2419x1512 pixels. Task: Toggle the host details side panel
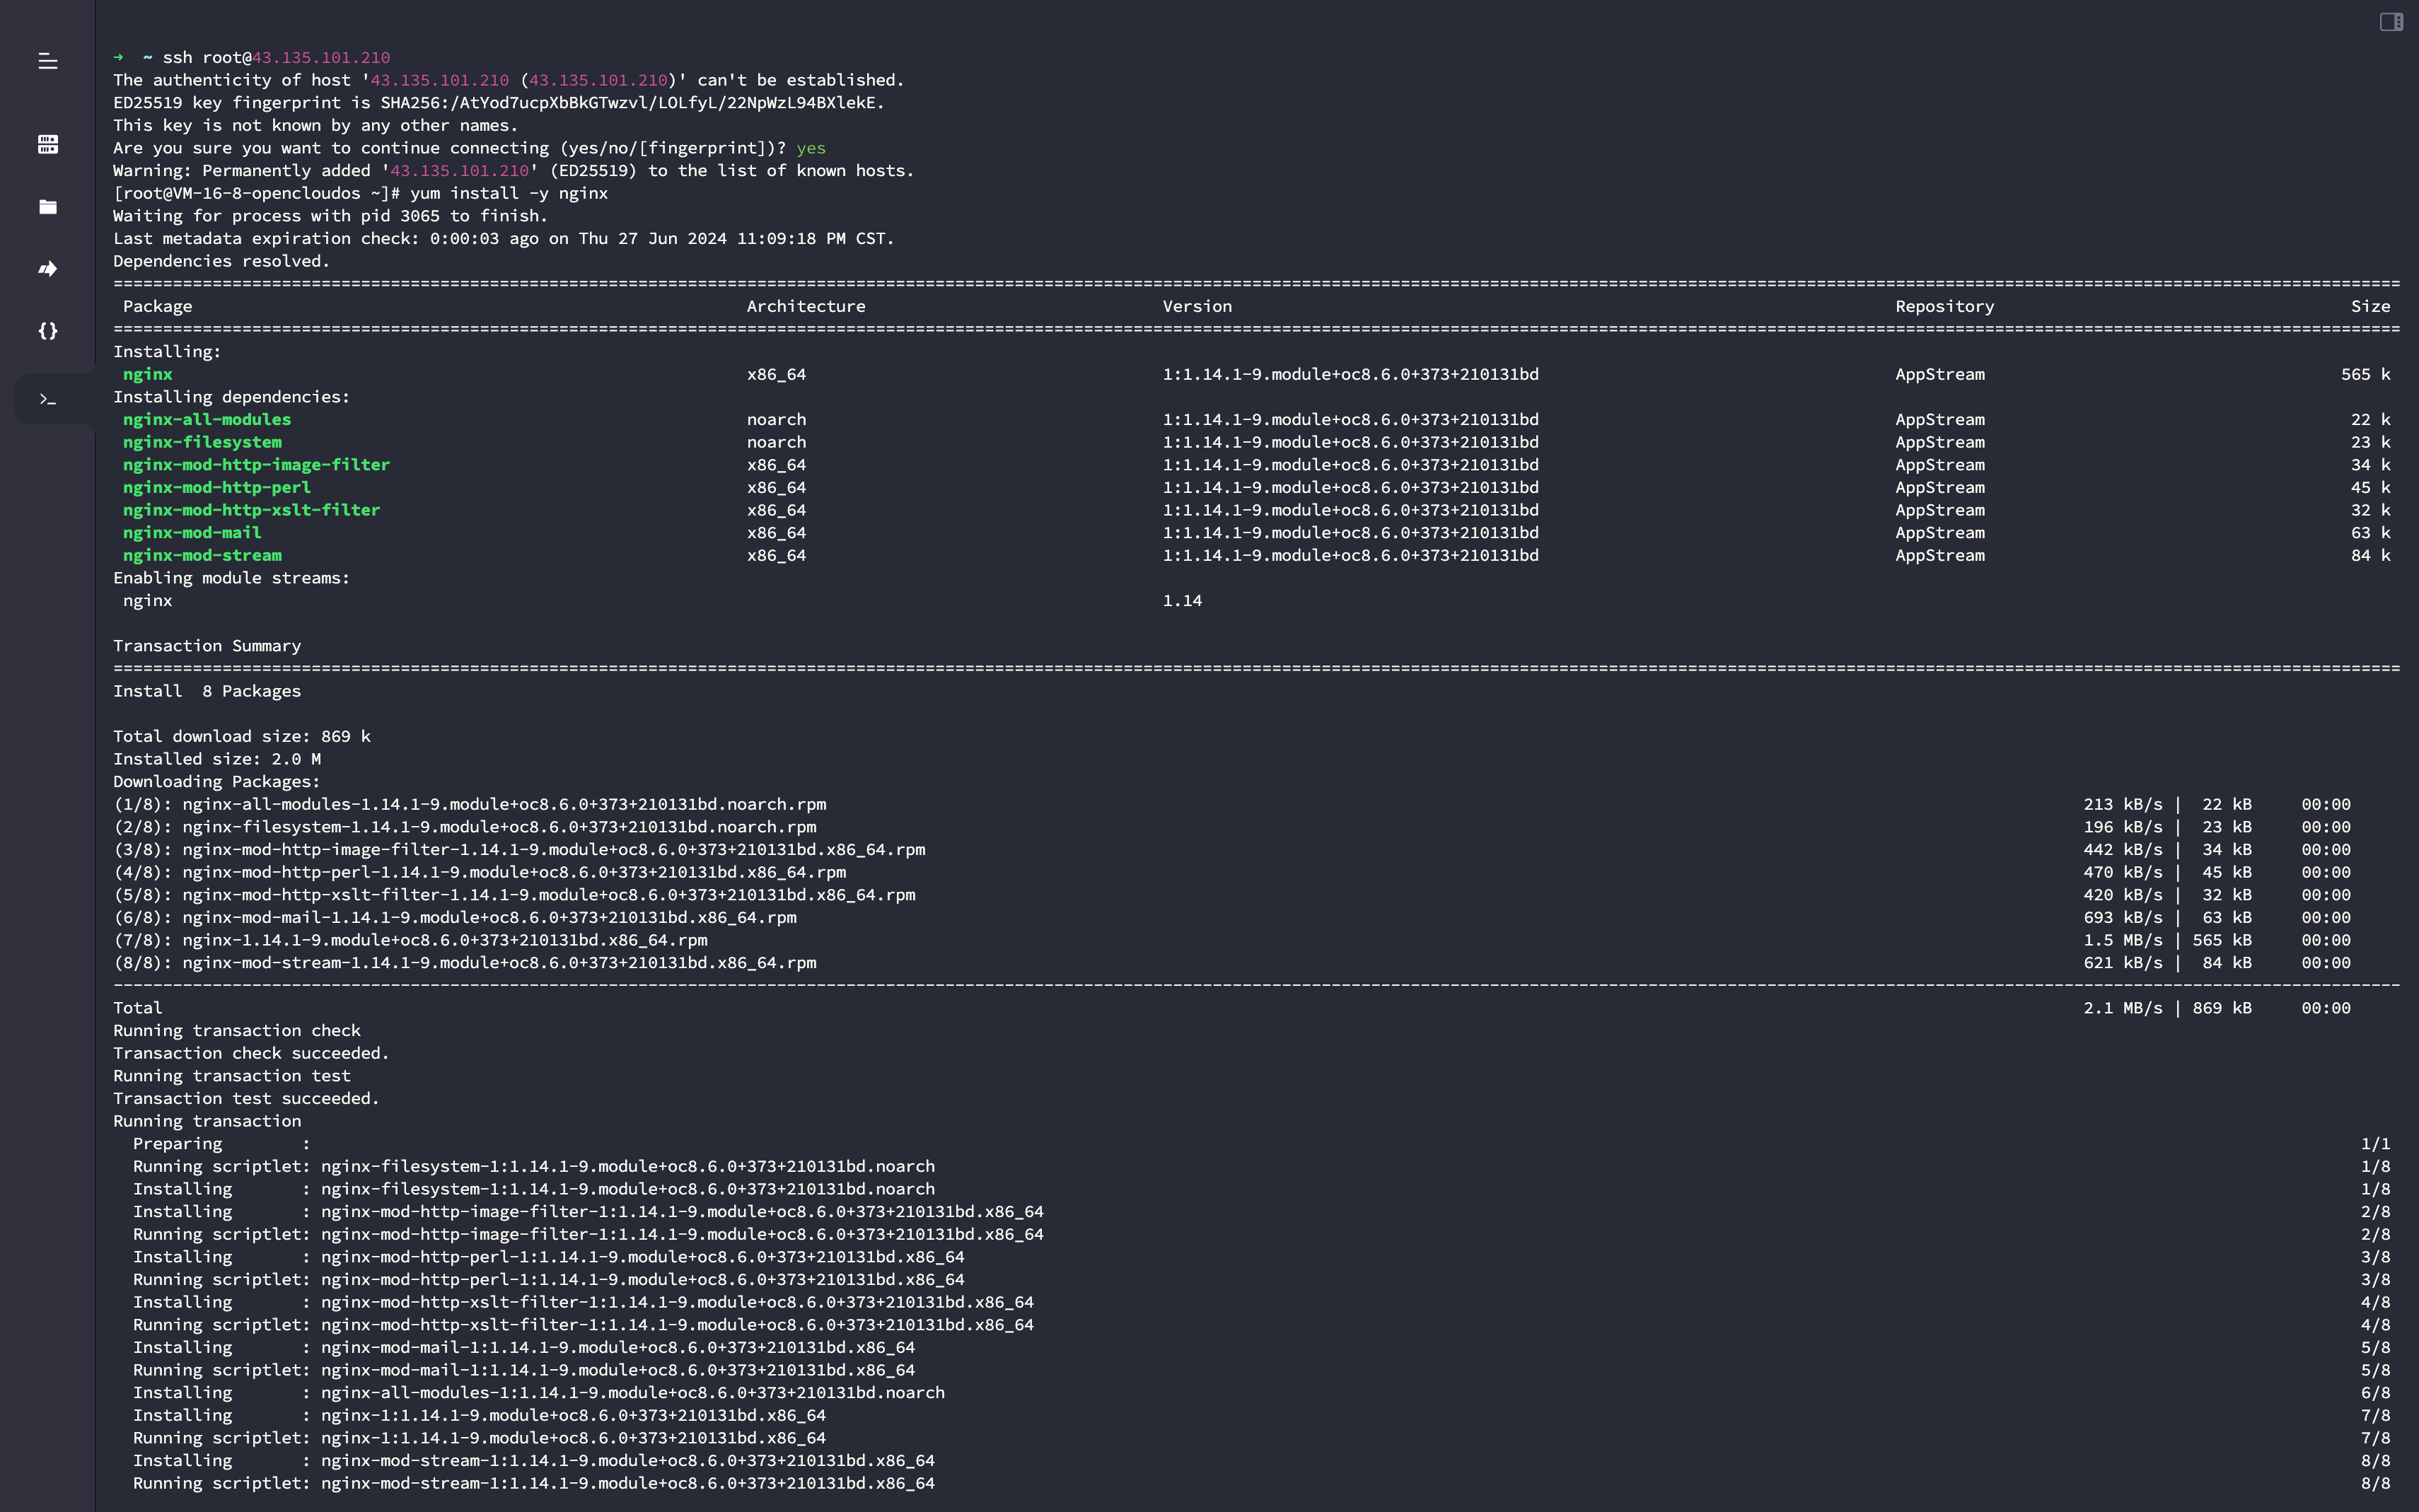click(x=2391, y=21)
